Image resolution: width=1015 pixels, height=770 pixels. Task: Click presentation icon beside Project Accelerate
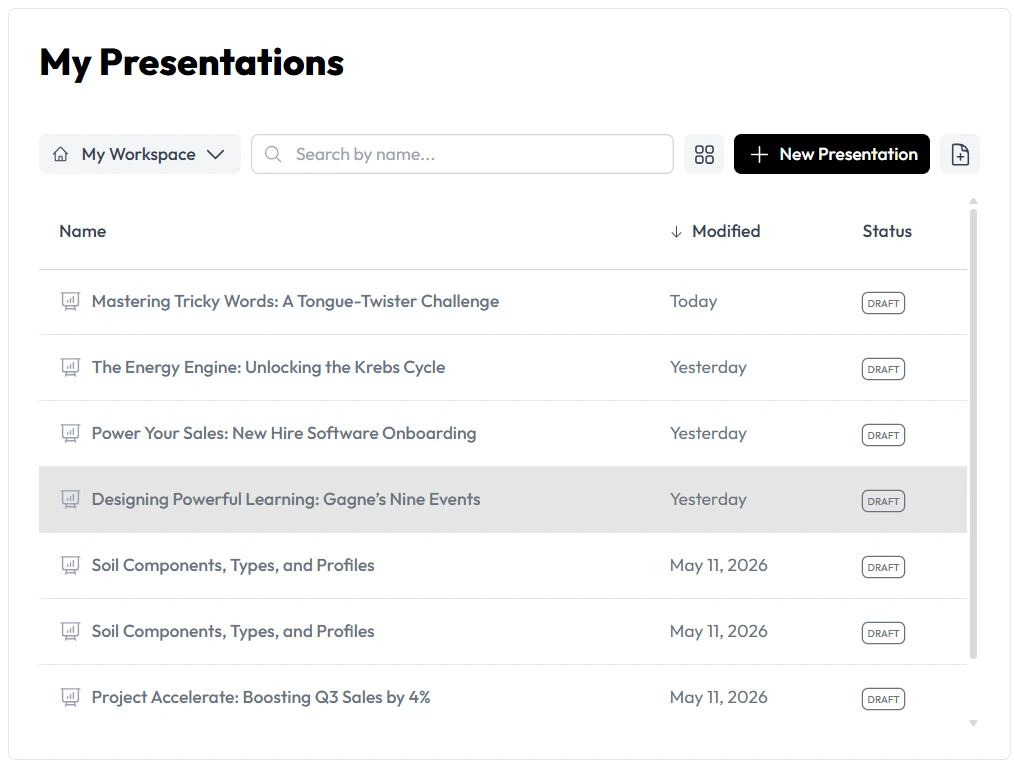pos(71,698)
